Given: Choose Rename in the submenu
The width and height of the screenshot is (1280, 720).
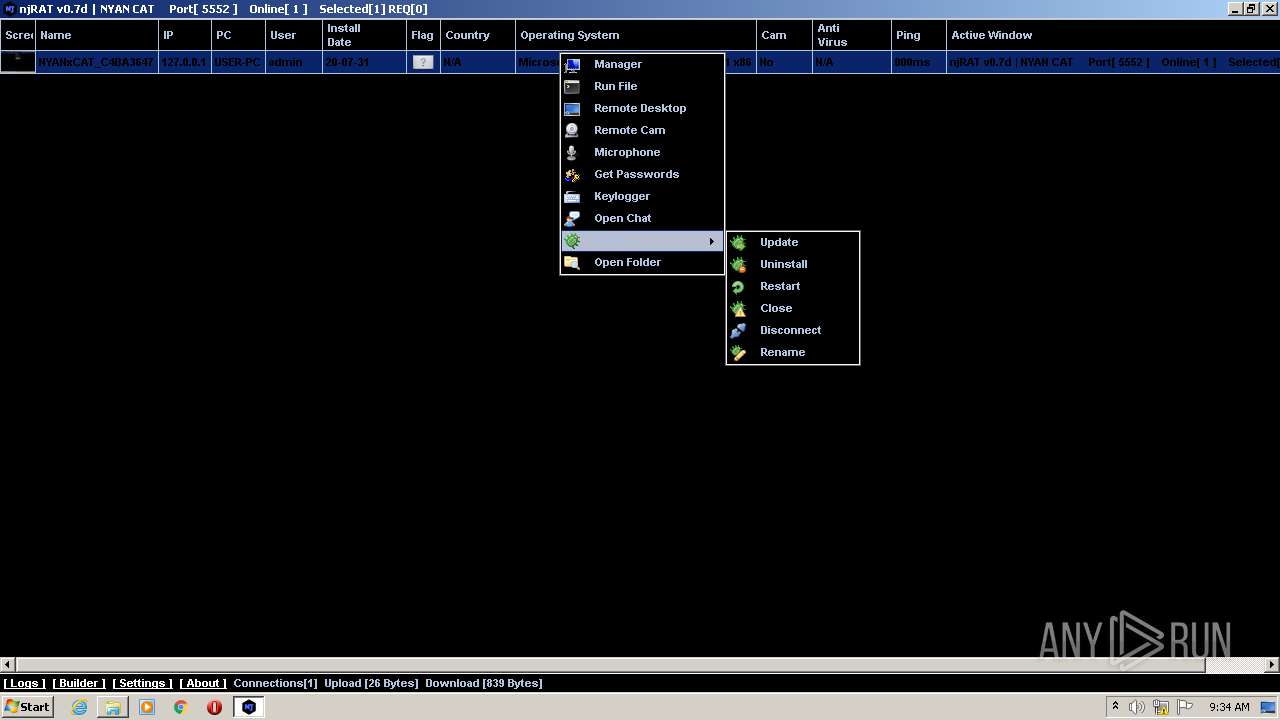Looking at the screenshot, I should pos(792,352).
